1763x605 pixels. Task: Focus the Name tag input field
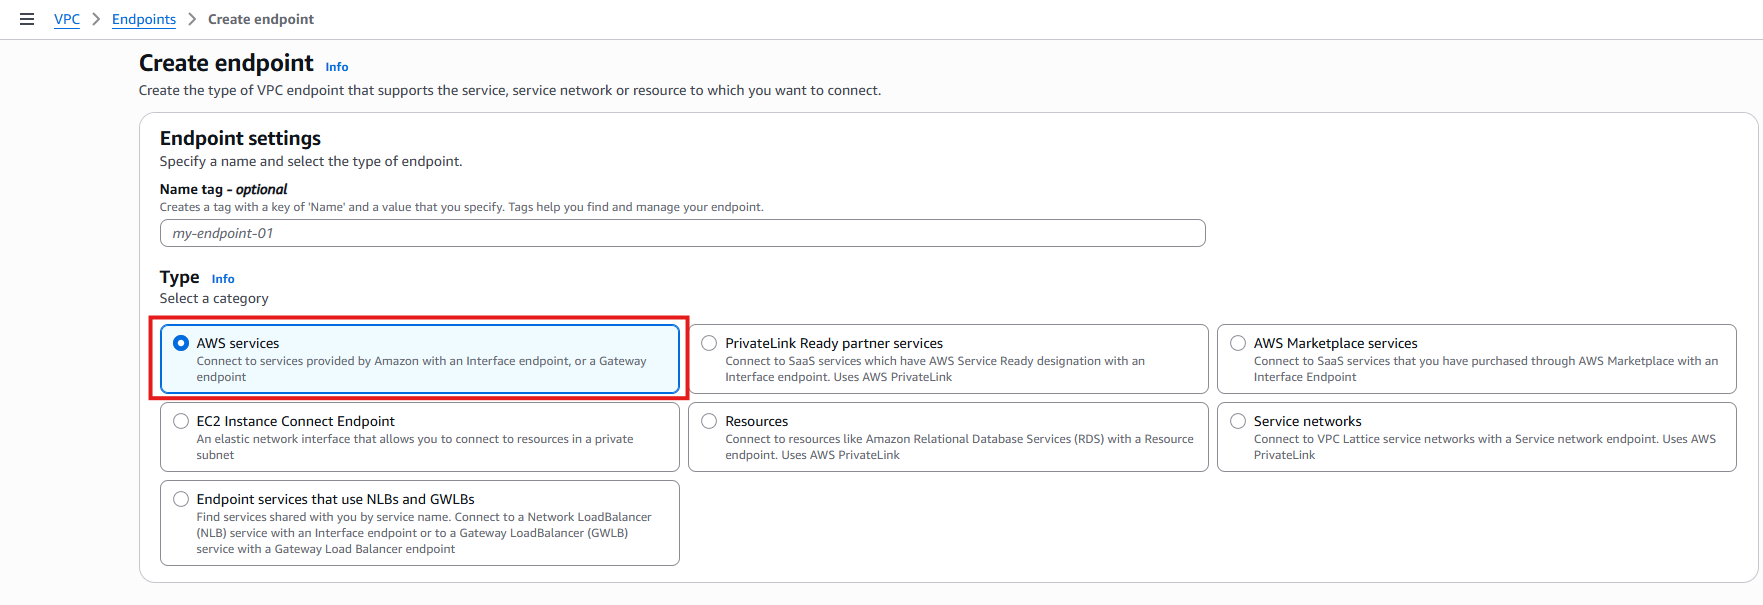coord(682,233)
